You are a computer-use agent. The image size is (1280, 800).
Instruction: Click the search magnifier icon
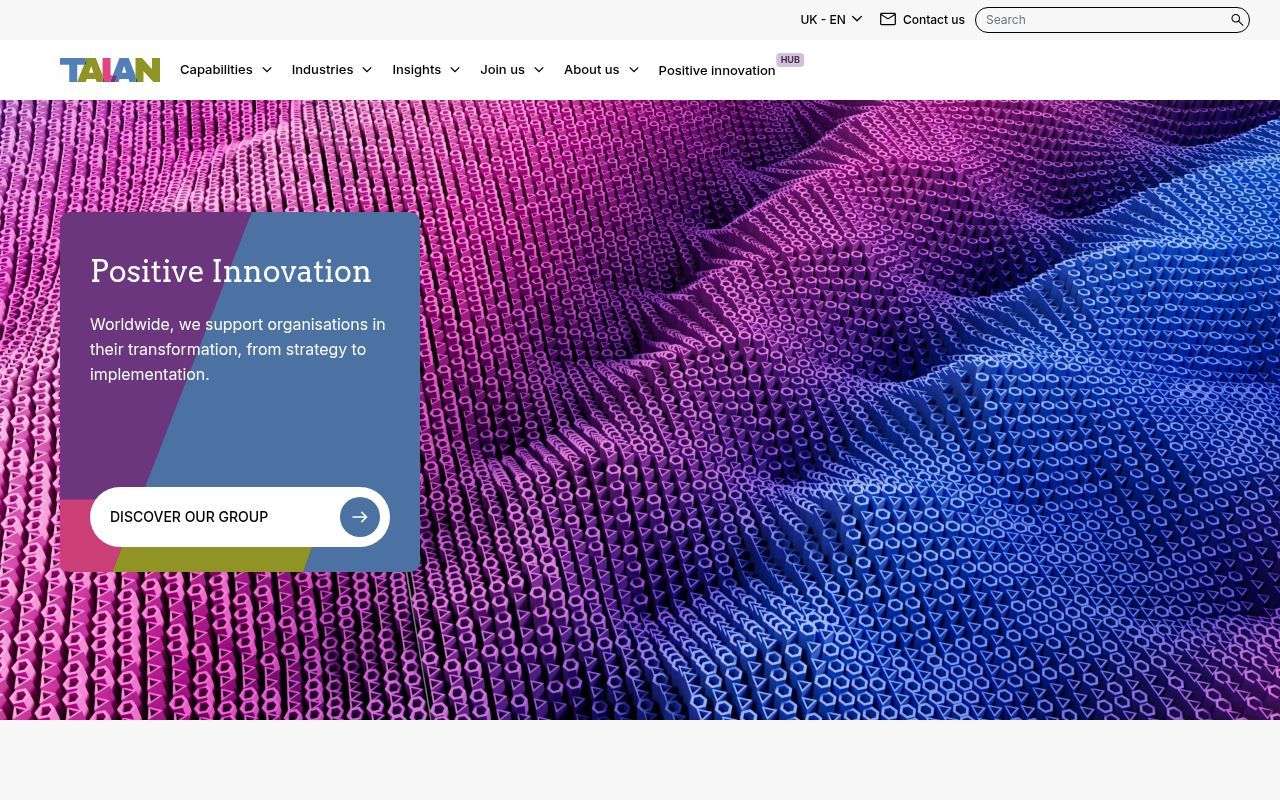[1237, 20]
